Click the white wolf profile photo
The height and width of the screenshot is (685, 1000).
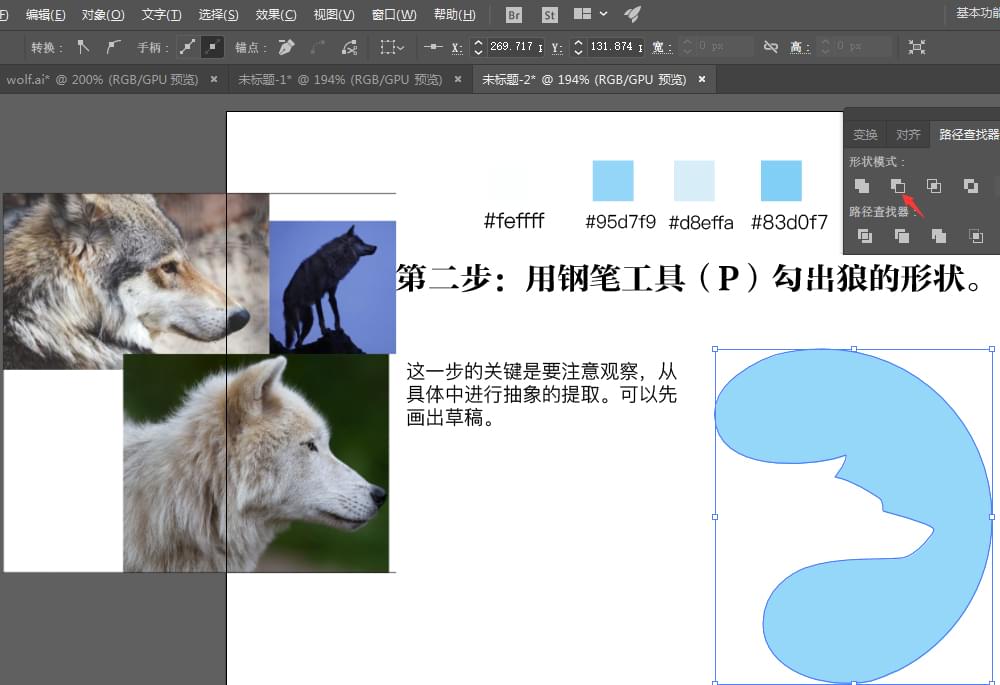point(256,463)
